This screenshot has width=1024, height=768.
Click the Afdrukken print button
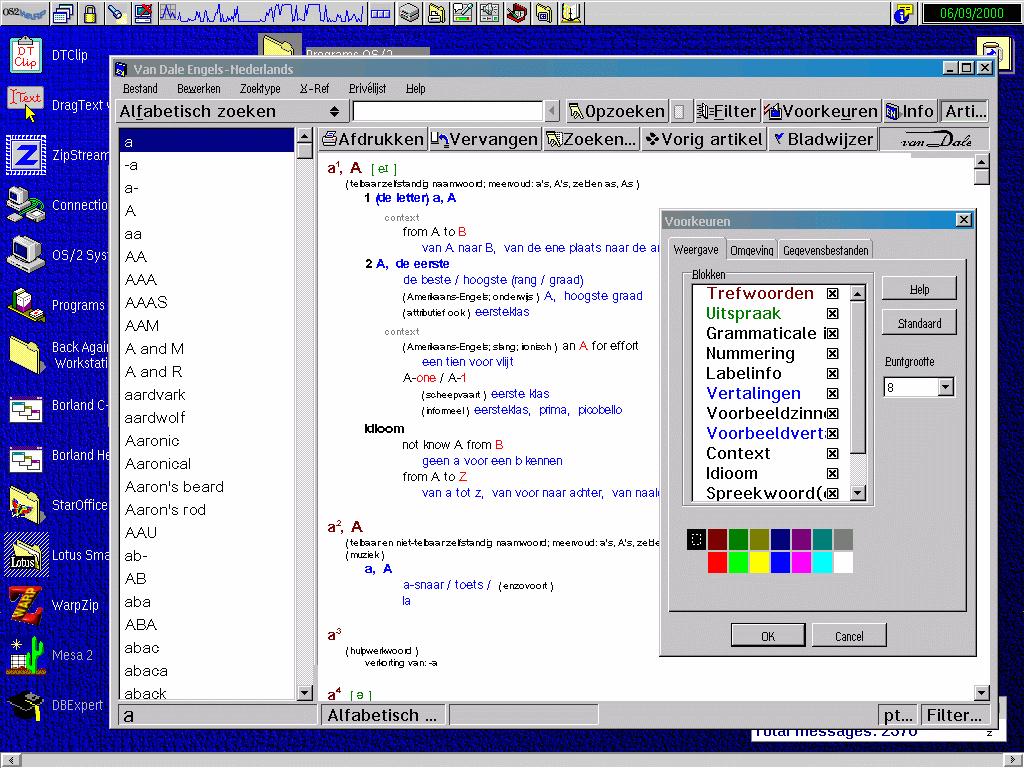click(x=373, y=139)
